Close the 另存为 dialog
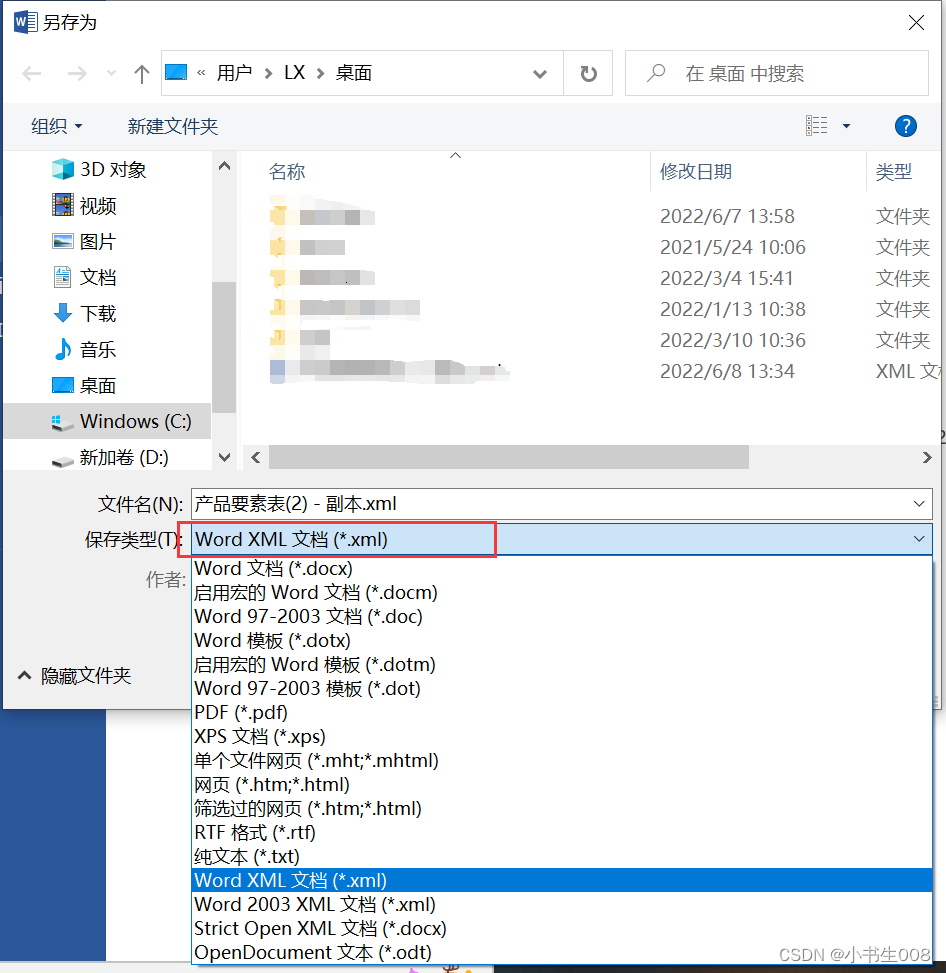The width and height of the screenshot is (946, 973). tap(916, 23)
